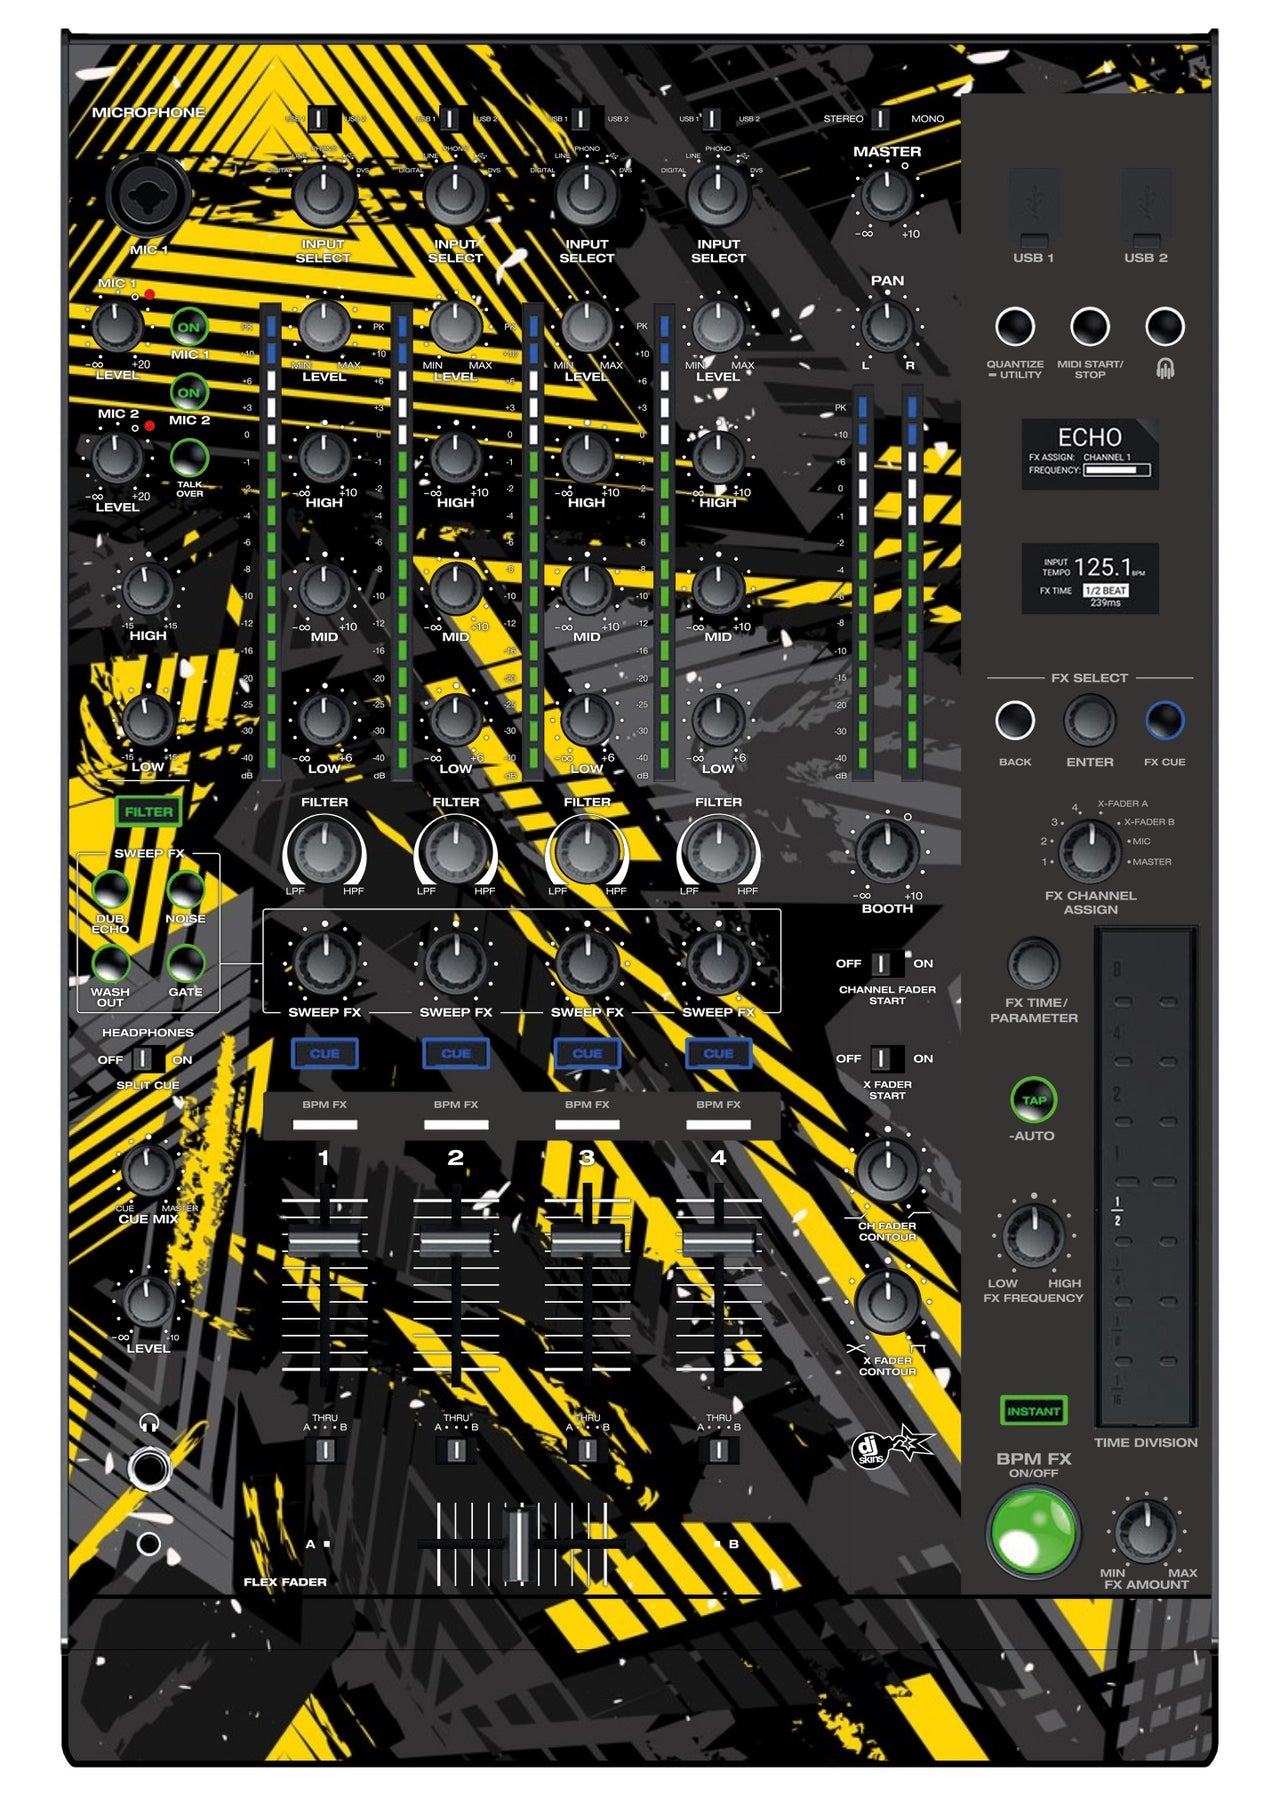
Task: Click the Gate sweep FX button
Action: pos(185,963)
